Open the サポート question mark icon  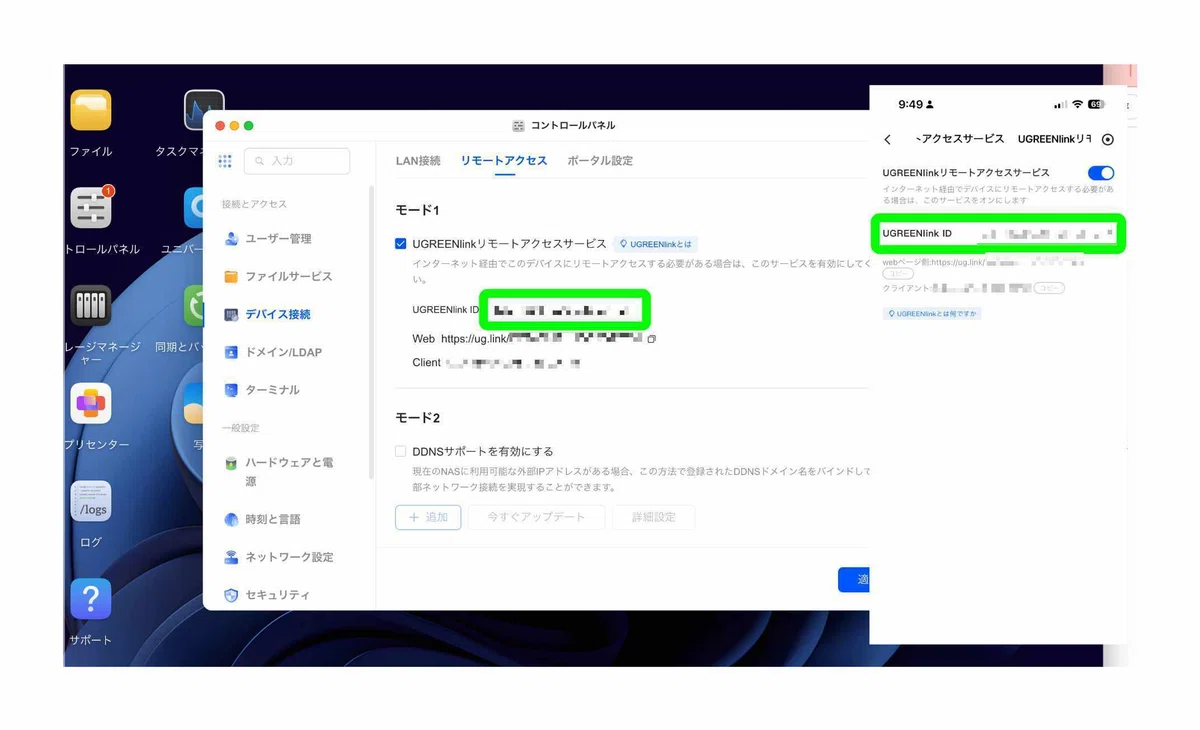click(91, 598)
